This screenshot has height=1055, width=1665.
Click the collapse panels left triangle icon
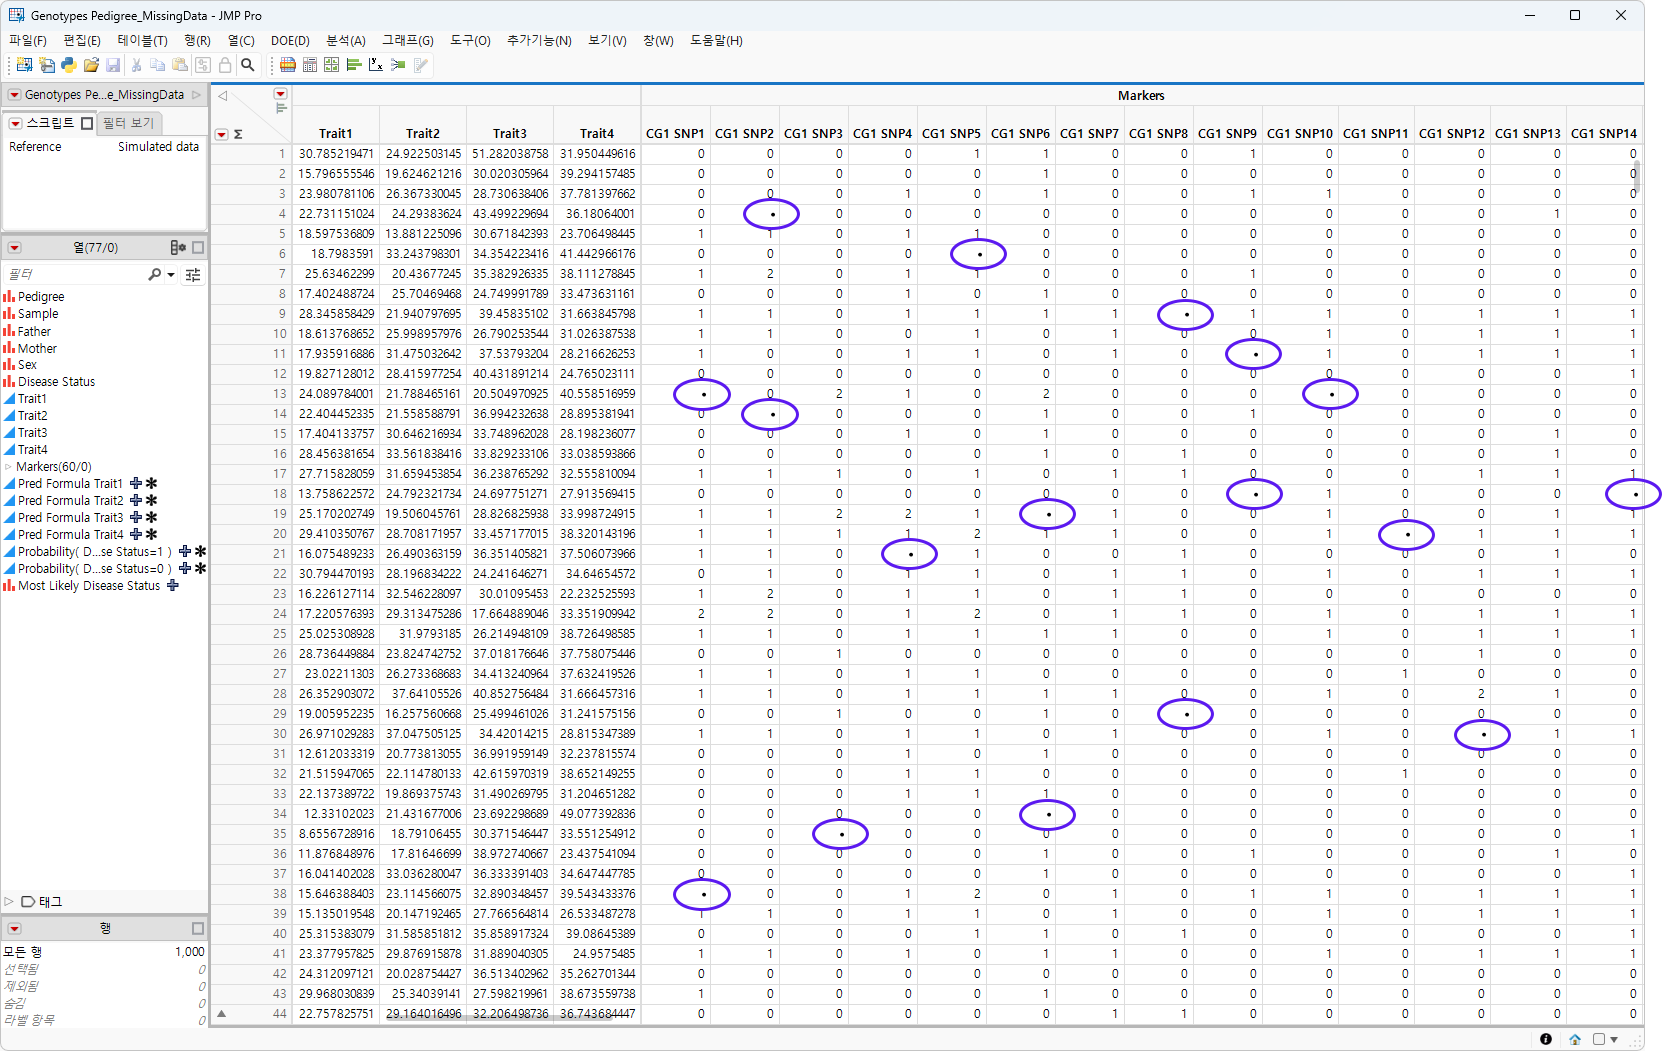tap(223, 96)
